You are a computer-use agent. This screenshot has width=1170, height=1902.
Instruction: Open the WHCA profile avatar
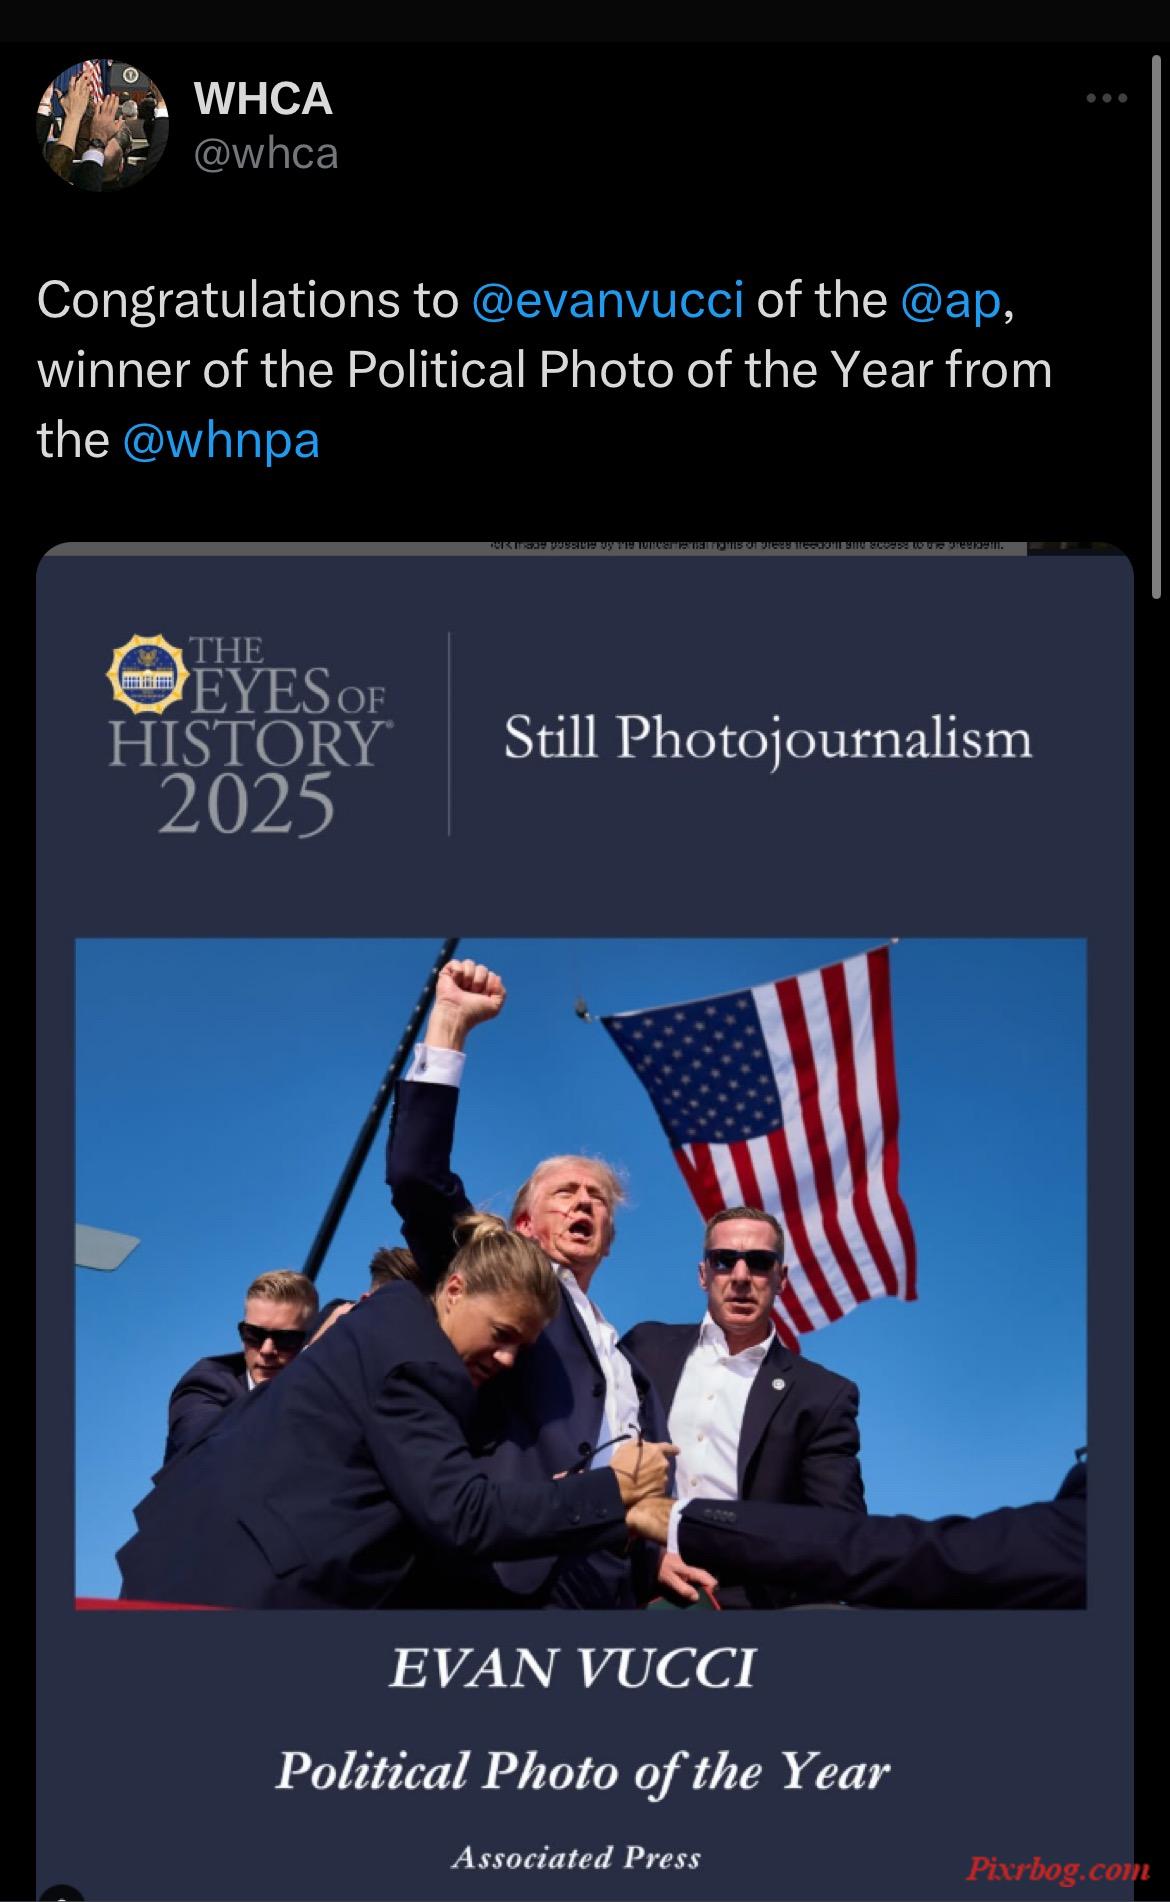(x=103, y=124)
